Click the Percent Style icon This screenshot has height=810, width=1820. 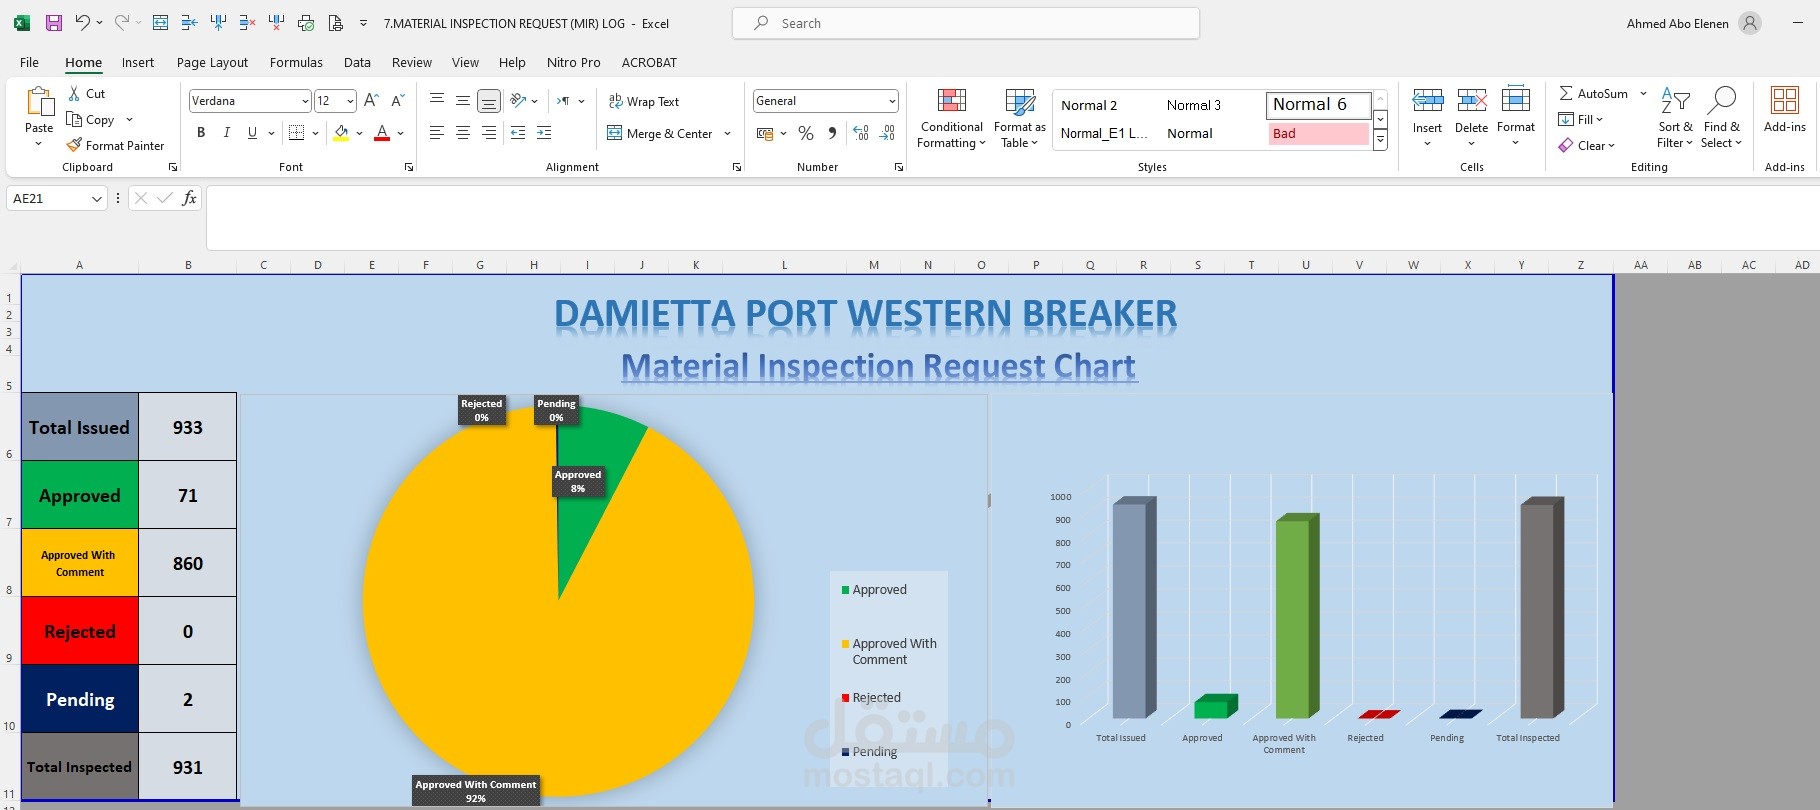[806, 133]
